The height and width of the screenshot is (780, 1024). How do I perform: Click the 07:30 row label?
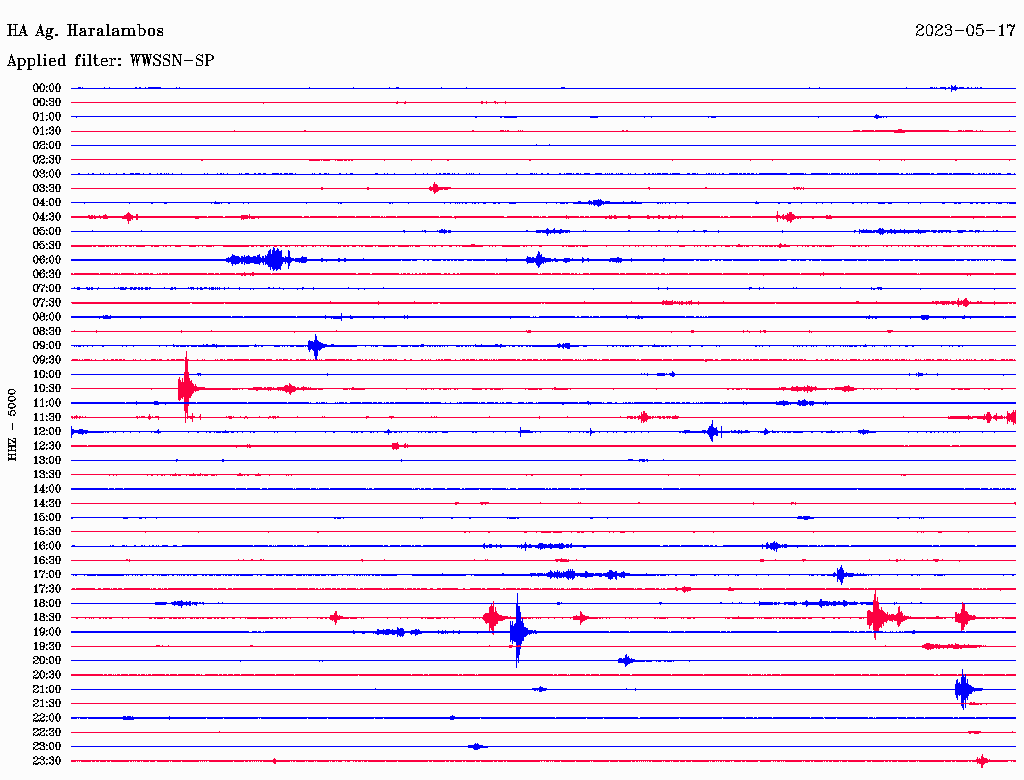[x=47, y=302]
